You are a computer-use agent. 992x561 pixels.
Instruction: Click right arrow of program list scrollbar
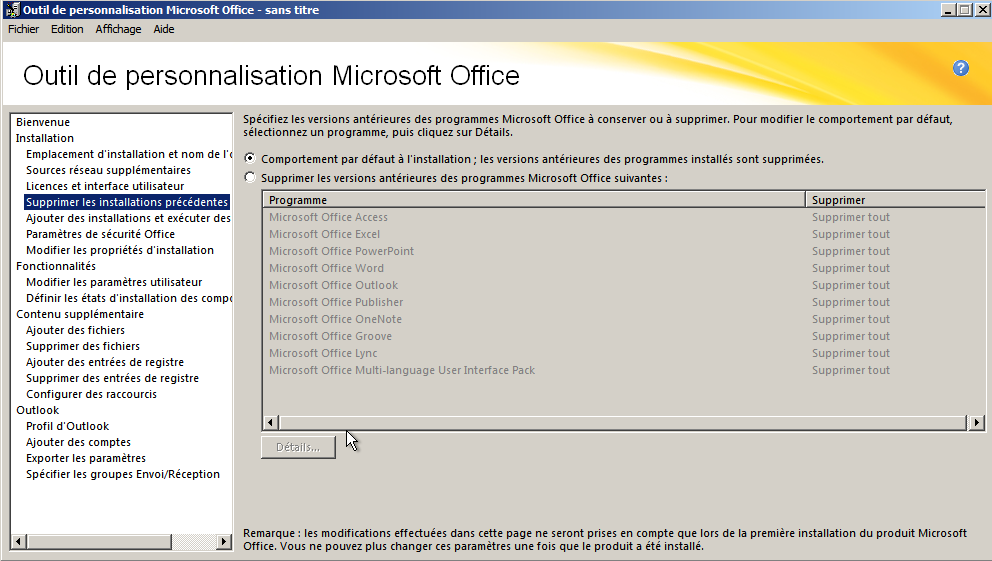[977, 422]
